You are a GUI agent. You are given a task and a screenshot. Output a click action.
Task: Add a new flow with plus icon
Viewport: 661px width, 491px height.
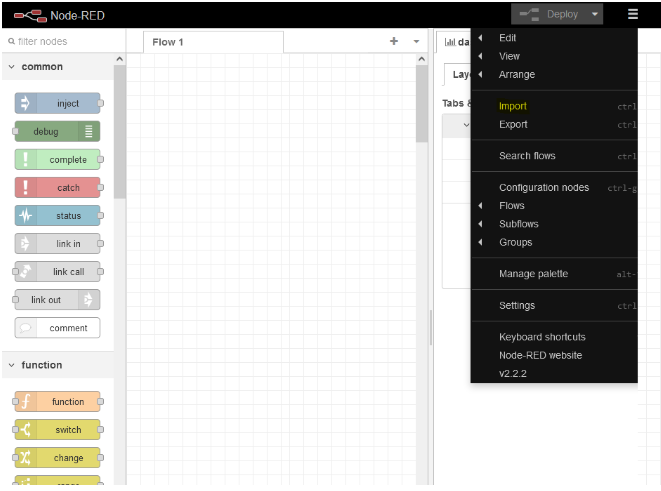tap(394, 41)
